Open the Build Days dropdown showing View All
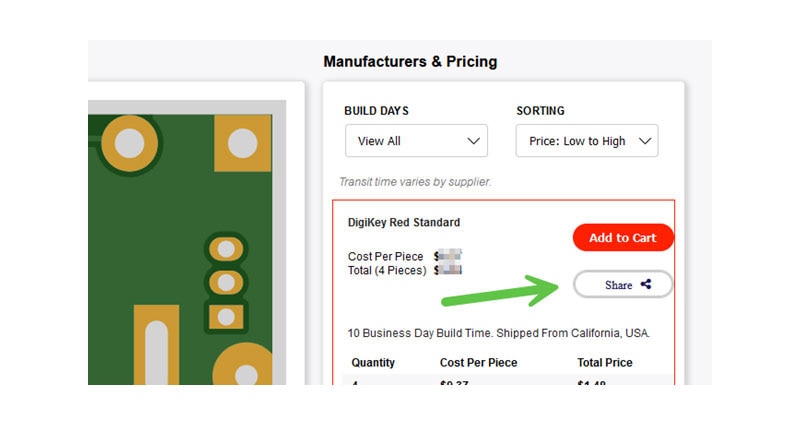Screen dimensions: 800x425 [x=416, y=141]
